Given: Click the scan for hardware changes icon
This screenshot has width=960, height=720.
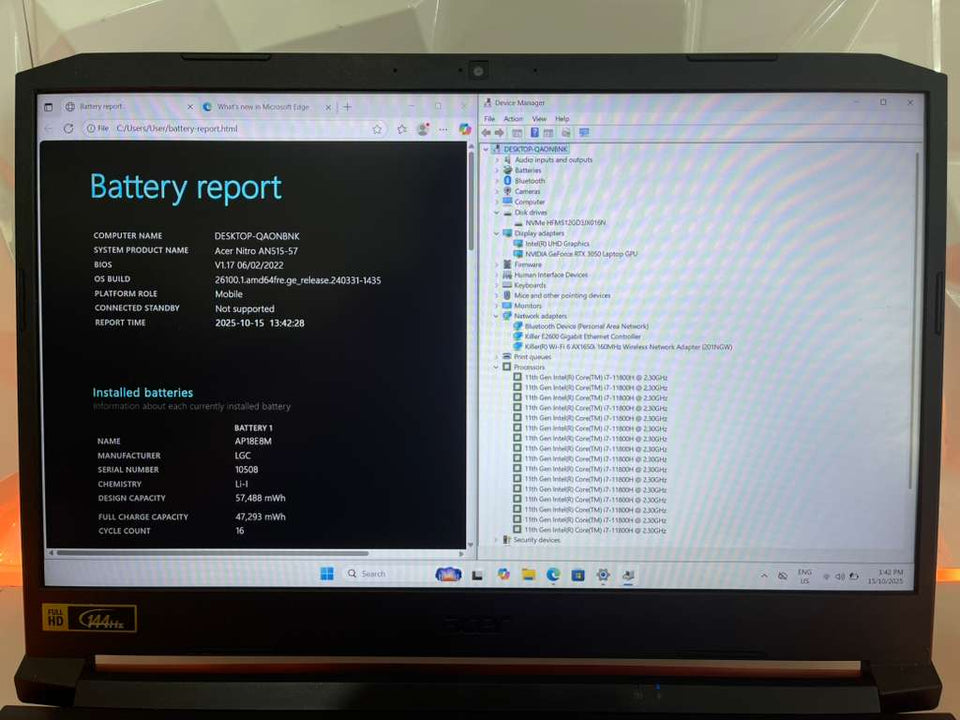Looking at the screenshot, I should click(583, 132).
